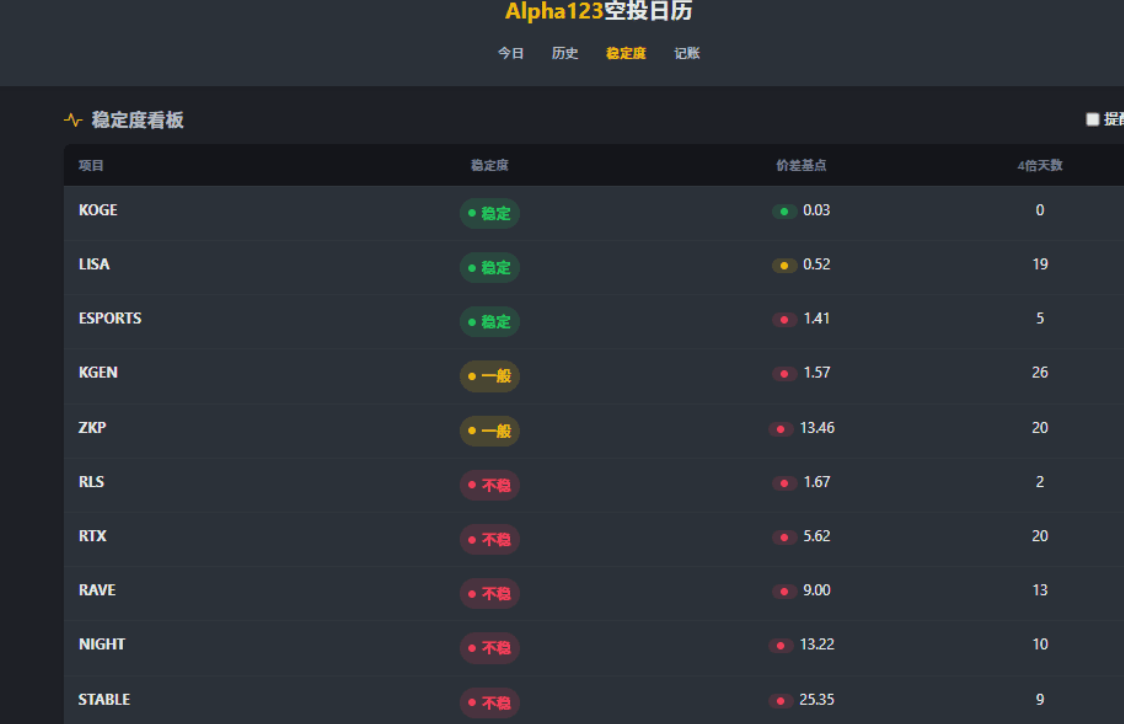Click the Alpha123空投日历 title

tap(598, 12)
